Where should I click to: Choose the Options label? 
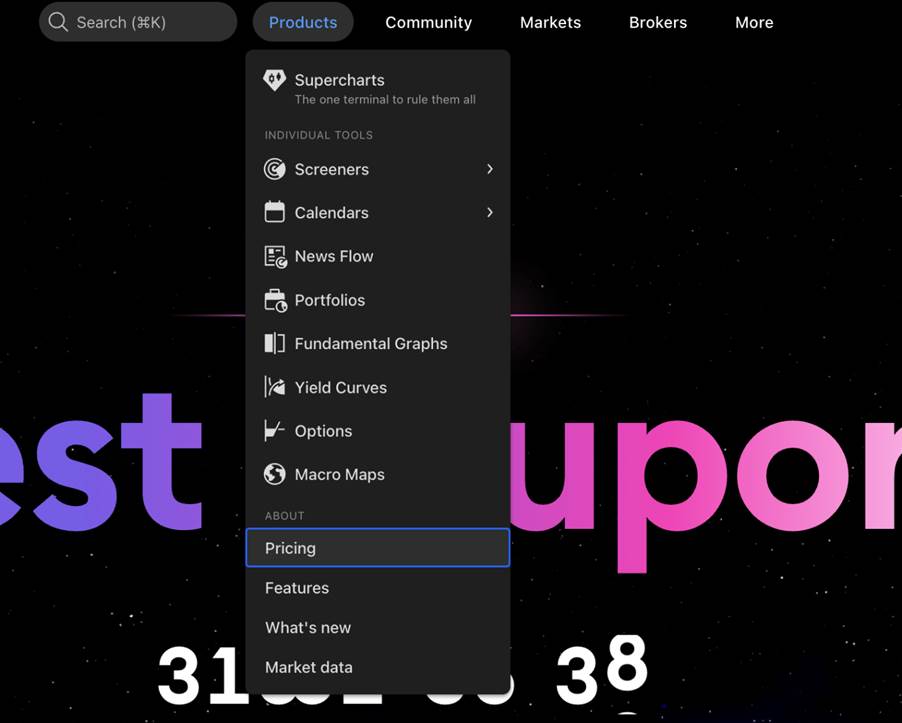point(323,431)
